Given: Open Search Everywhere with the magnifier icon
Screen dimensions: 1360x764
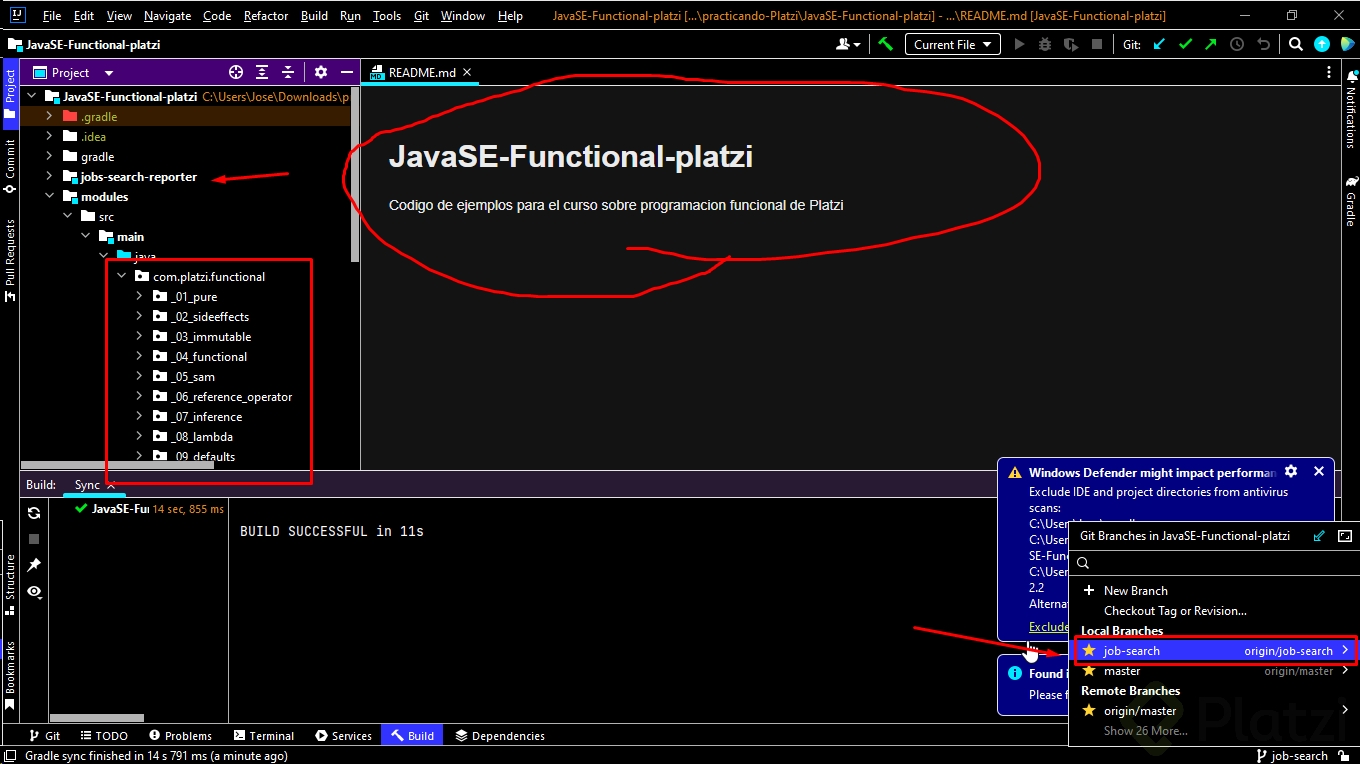Looking at the screenshot, I should (1296, 44).
